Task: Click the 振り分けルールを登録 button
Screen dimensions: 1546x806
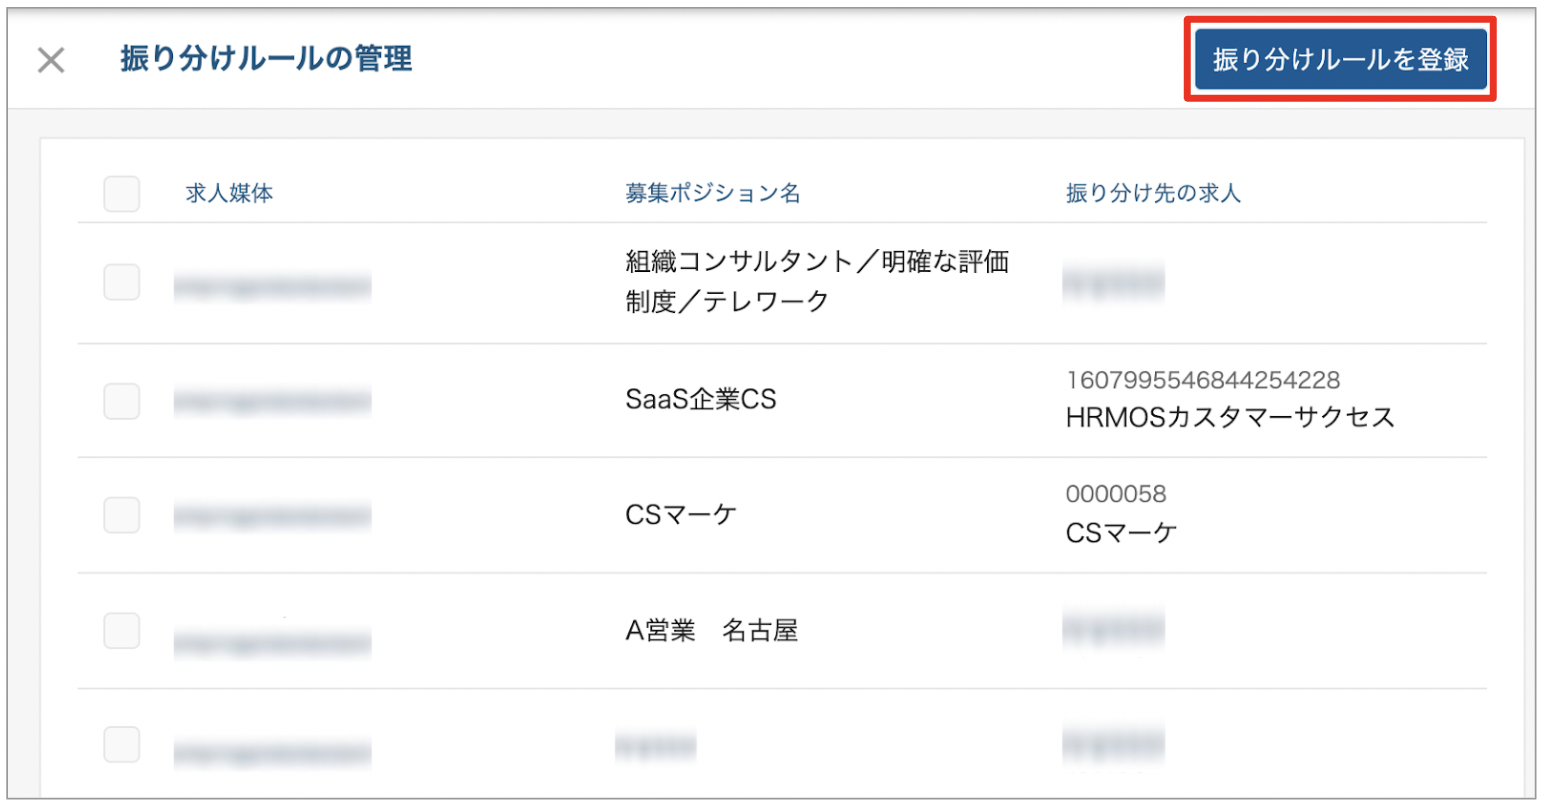Action: click(1340, 60)
